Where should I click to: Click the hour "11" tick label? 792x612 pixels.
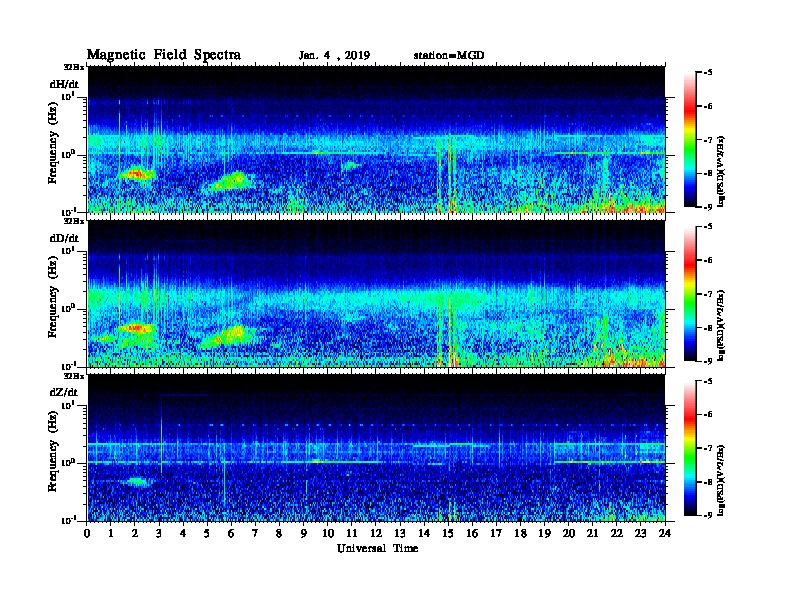tap(352, 533)
